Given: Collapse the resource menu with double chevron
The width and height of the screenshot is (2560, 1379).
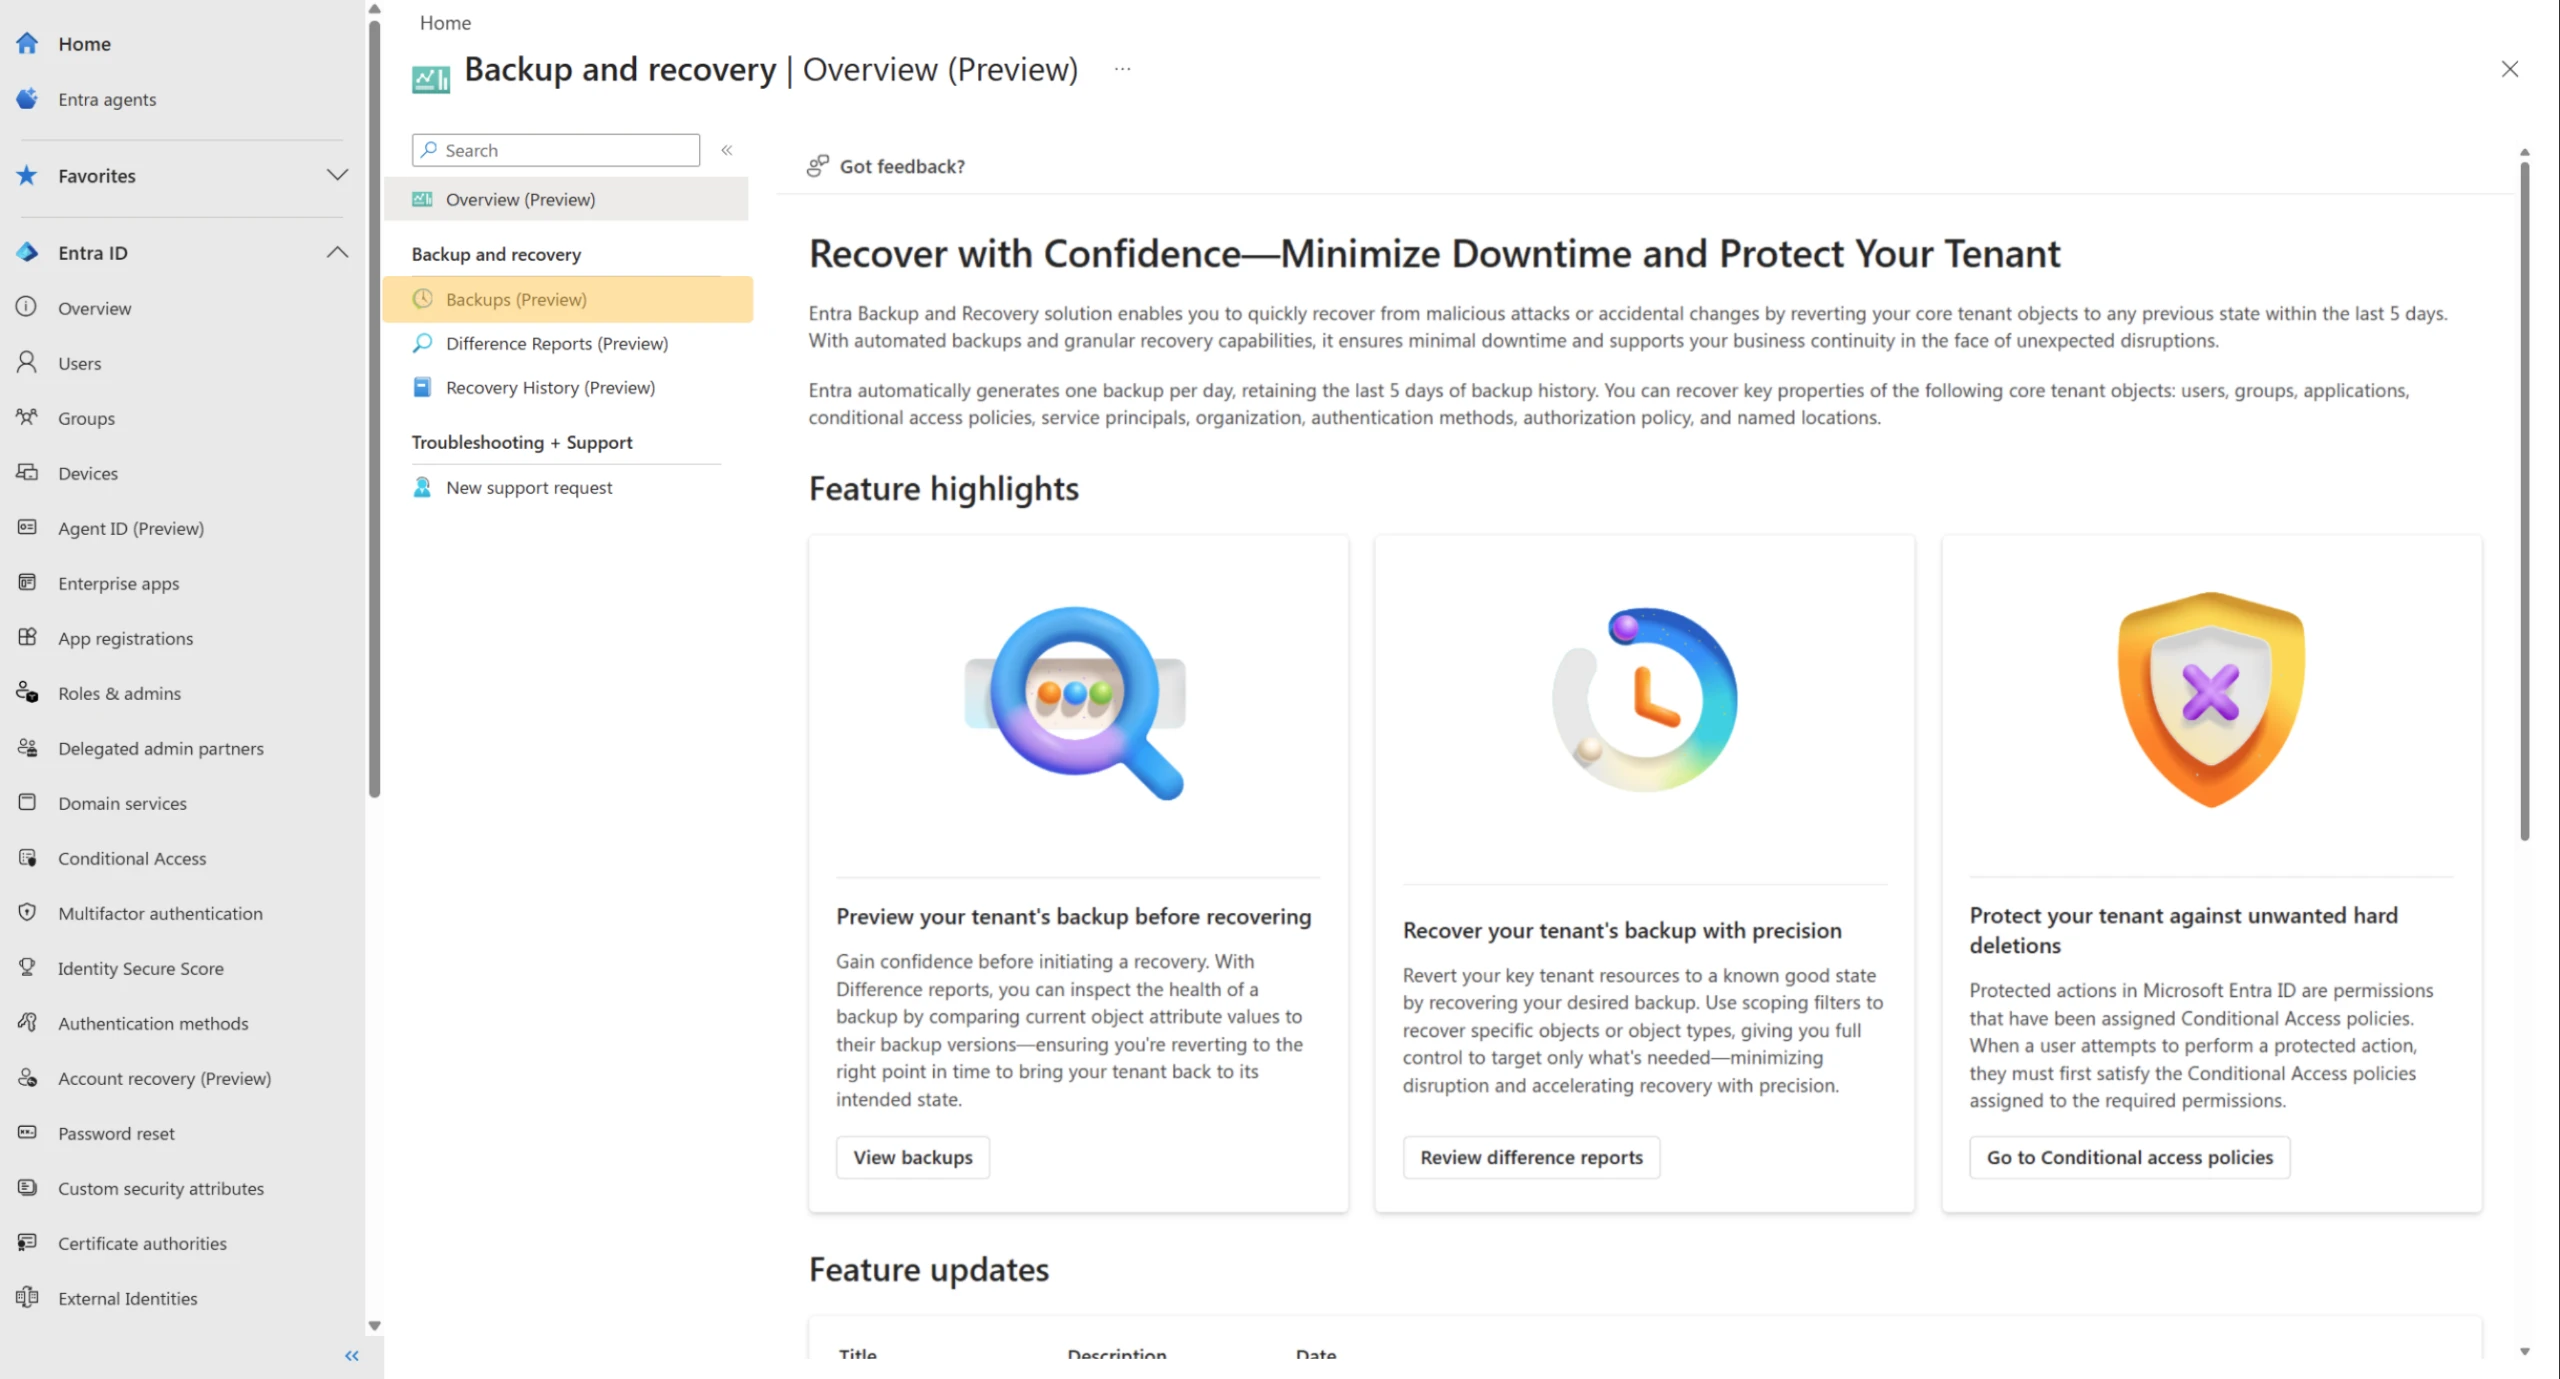Looking at the screenshot, I should [x=727, y=150].
